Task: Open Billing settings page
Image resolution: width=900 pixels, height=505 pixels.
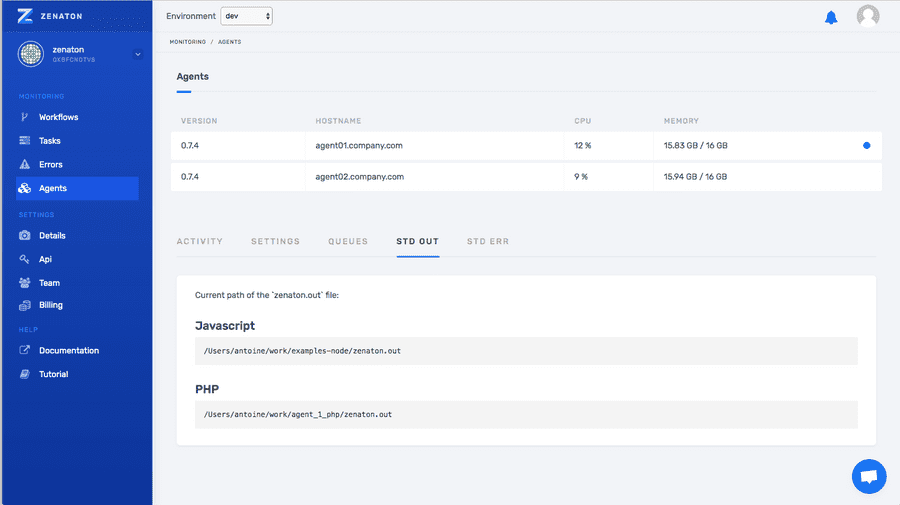Action: click(x=51, y=305)
